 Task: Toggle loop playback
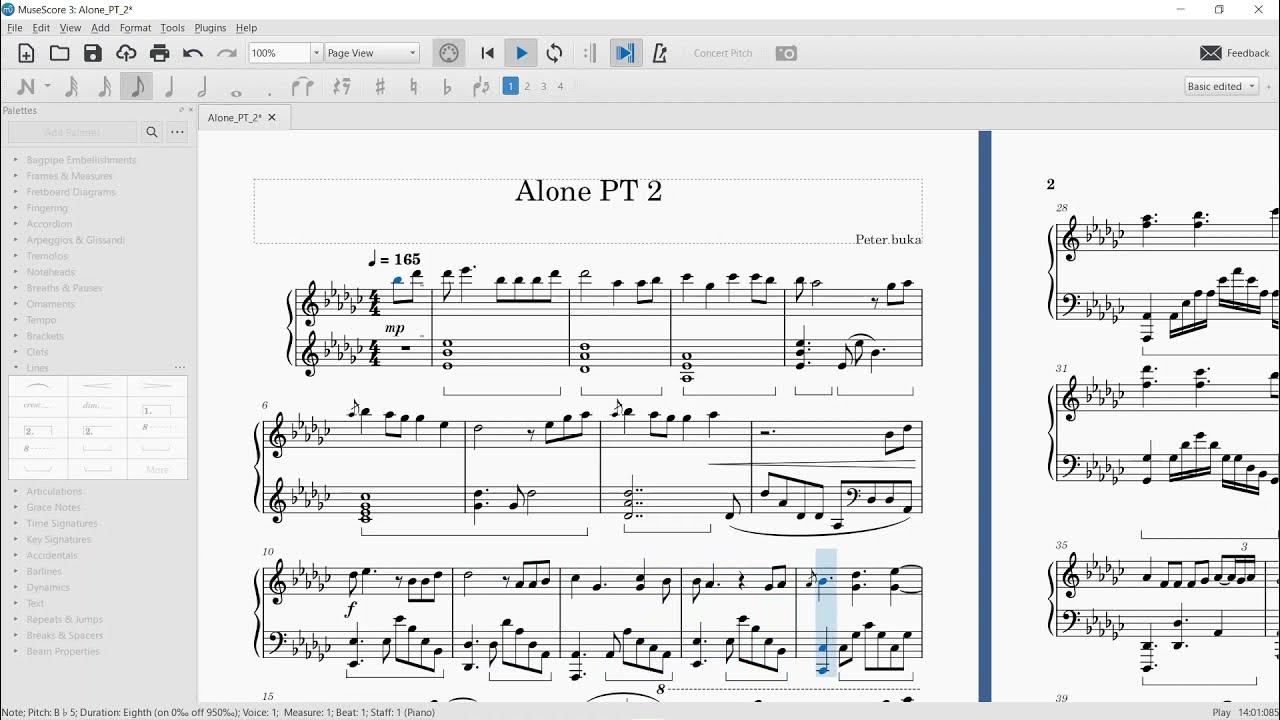click(555, 53)
